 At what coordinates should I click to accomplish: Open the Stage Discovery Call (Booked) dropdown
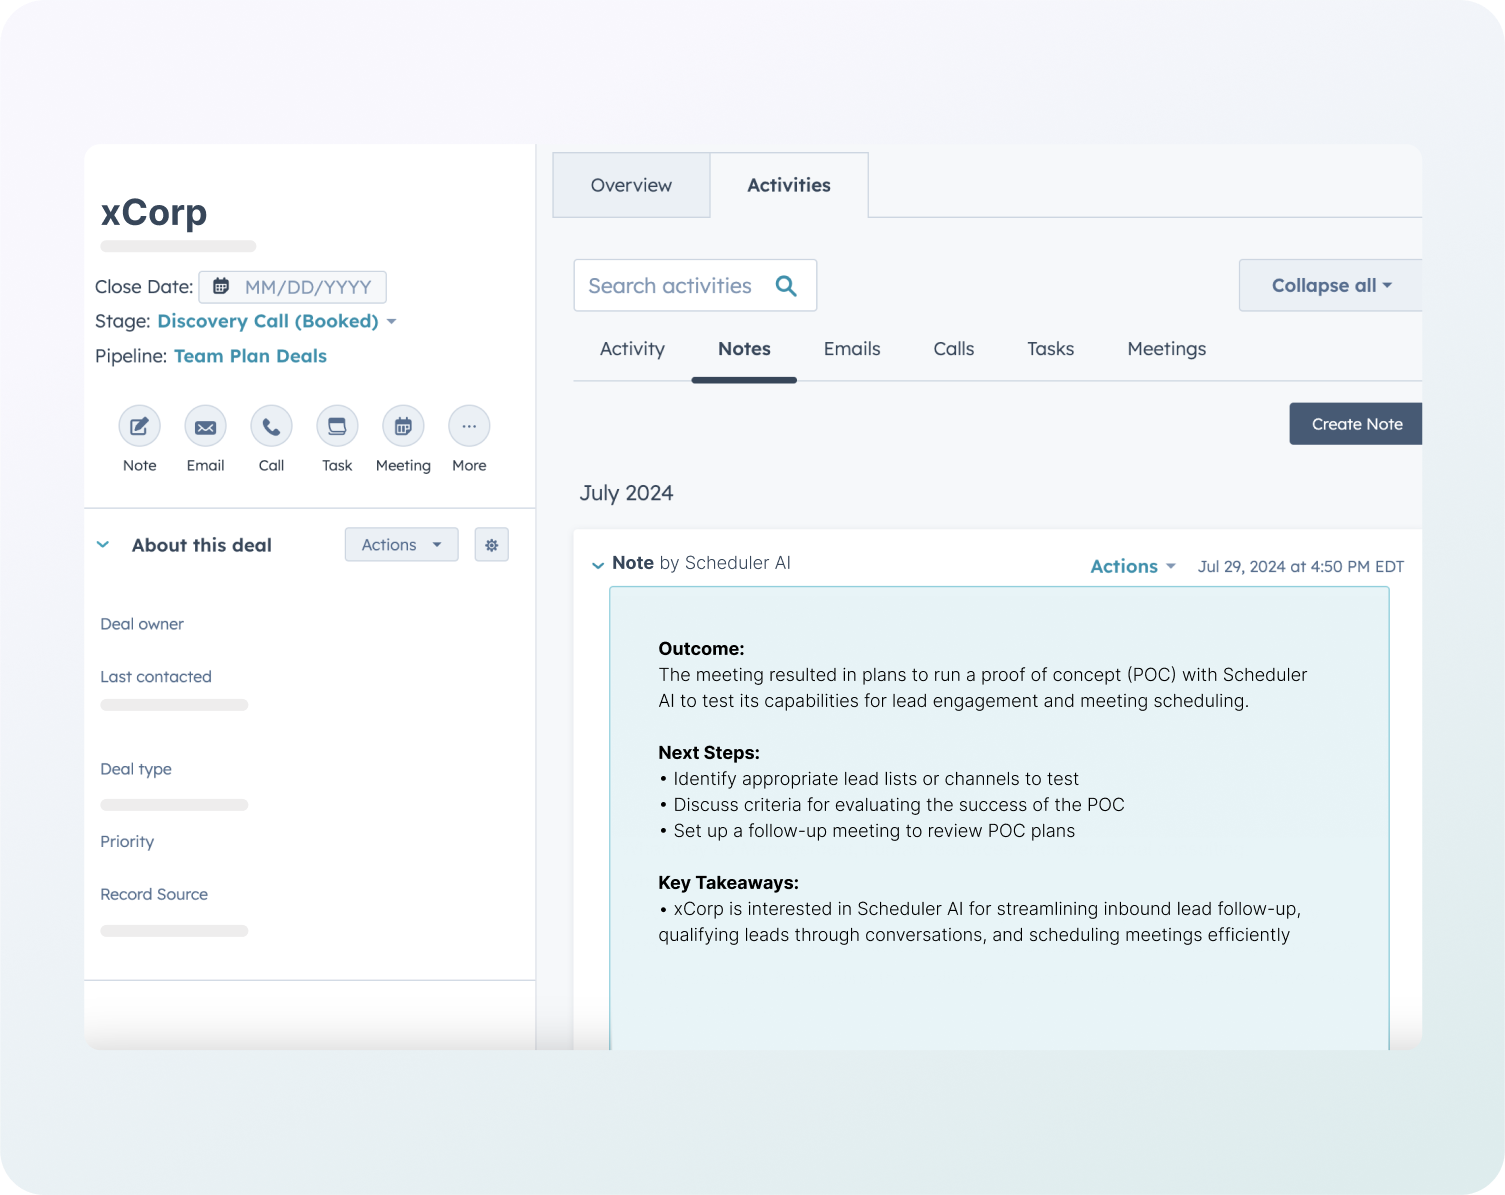277,321
